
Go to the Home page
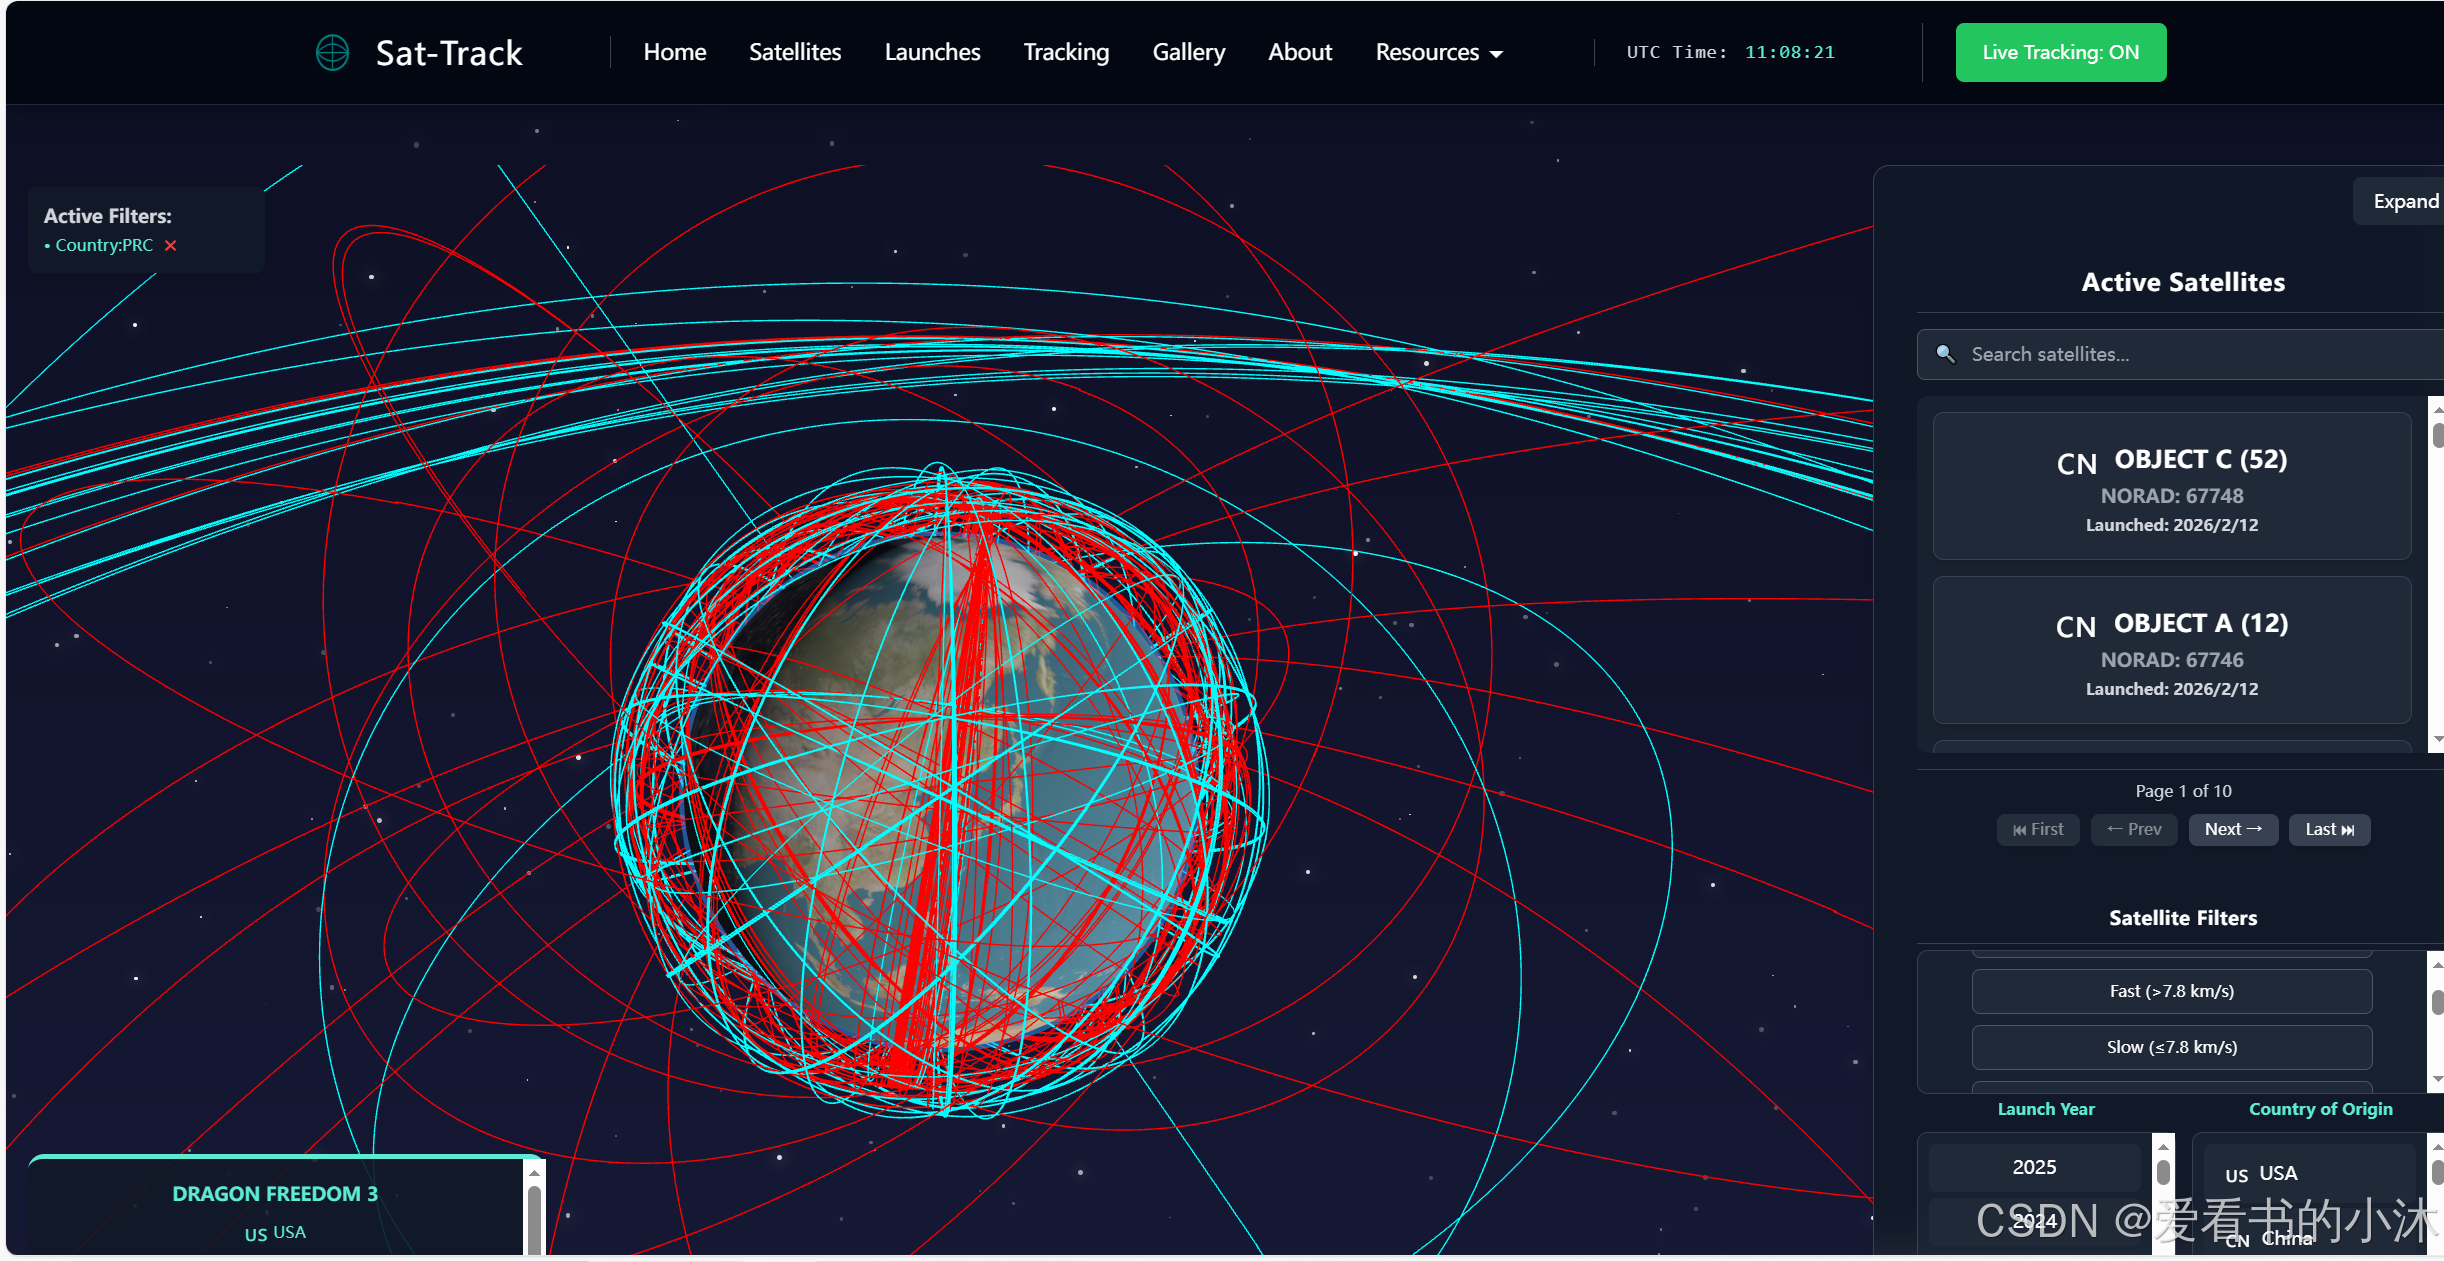(675, 52)
